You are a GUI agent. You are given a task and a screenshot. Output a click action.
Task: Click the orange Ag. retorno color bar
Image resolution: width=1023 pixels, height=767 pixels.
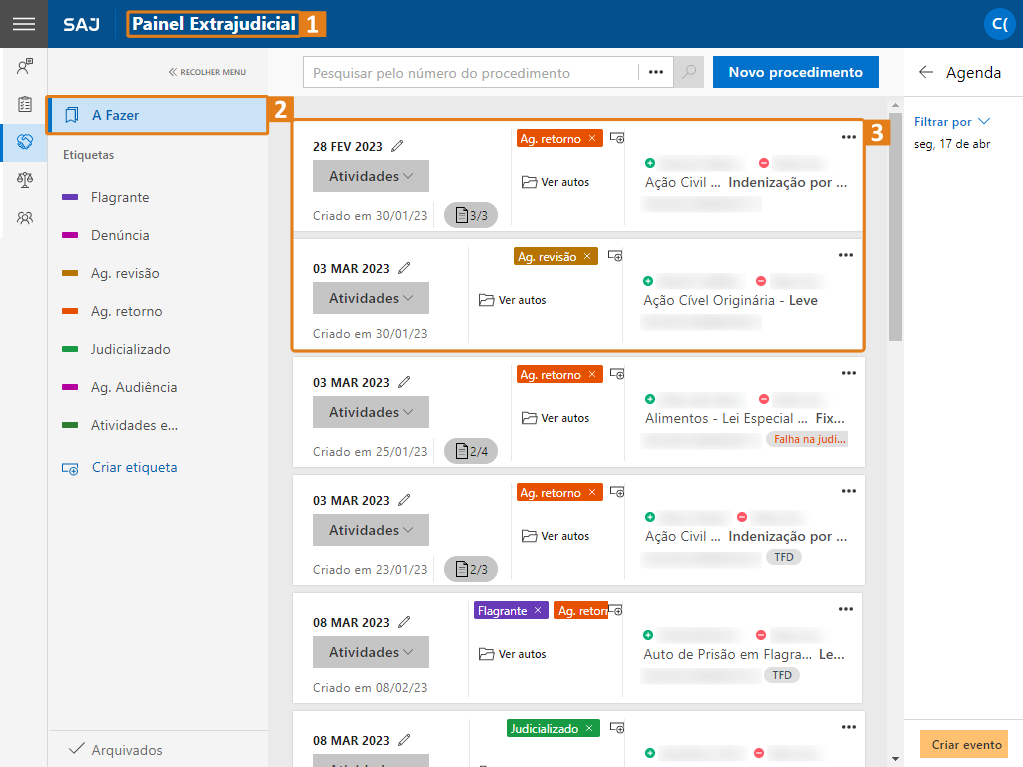[70, 311]
